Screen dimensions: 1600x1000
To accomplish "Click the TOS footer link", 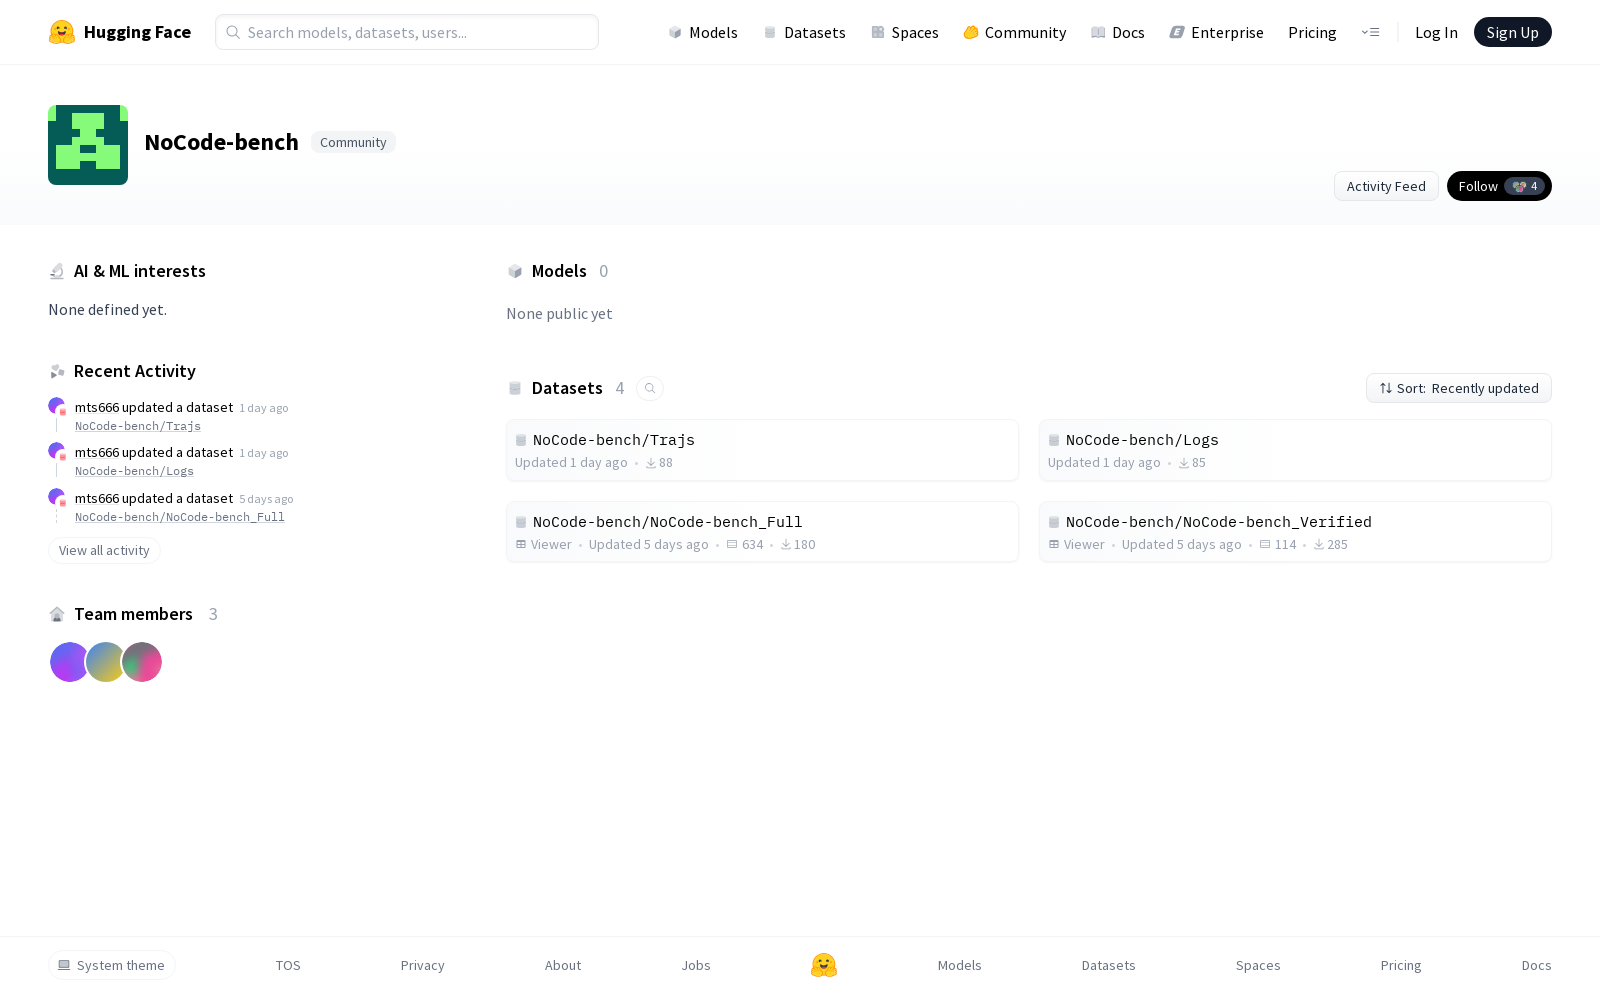I will (x=288, y=965).
